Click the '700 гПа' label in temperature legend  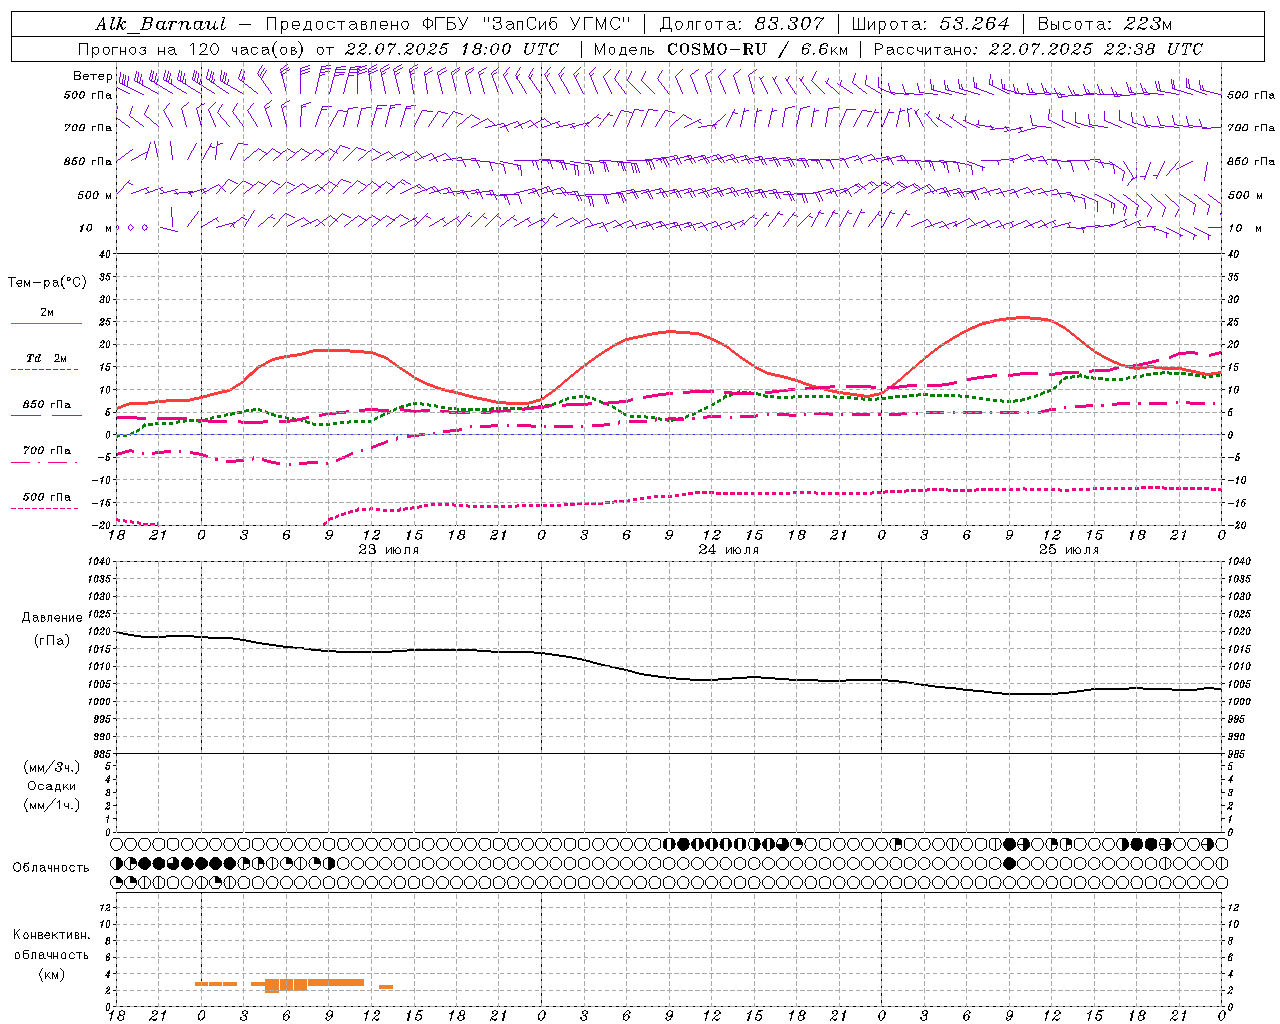[47, 451]
